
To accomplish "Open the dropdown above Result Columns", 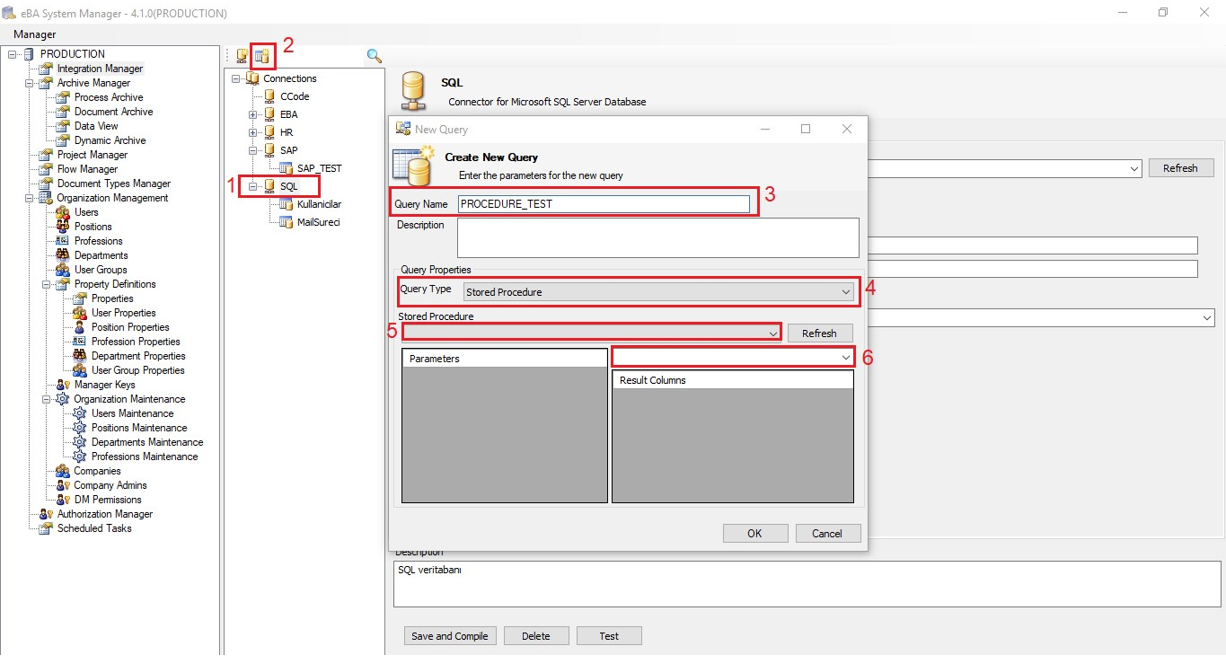I will tap(845, 358).
